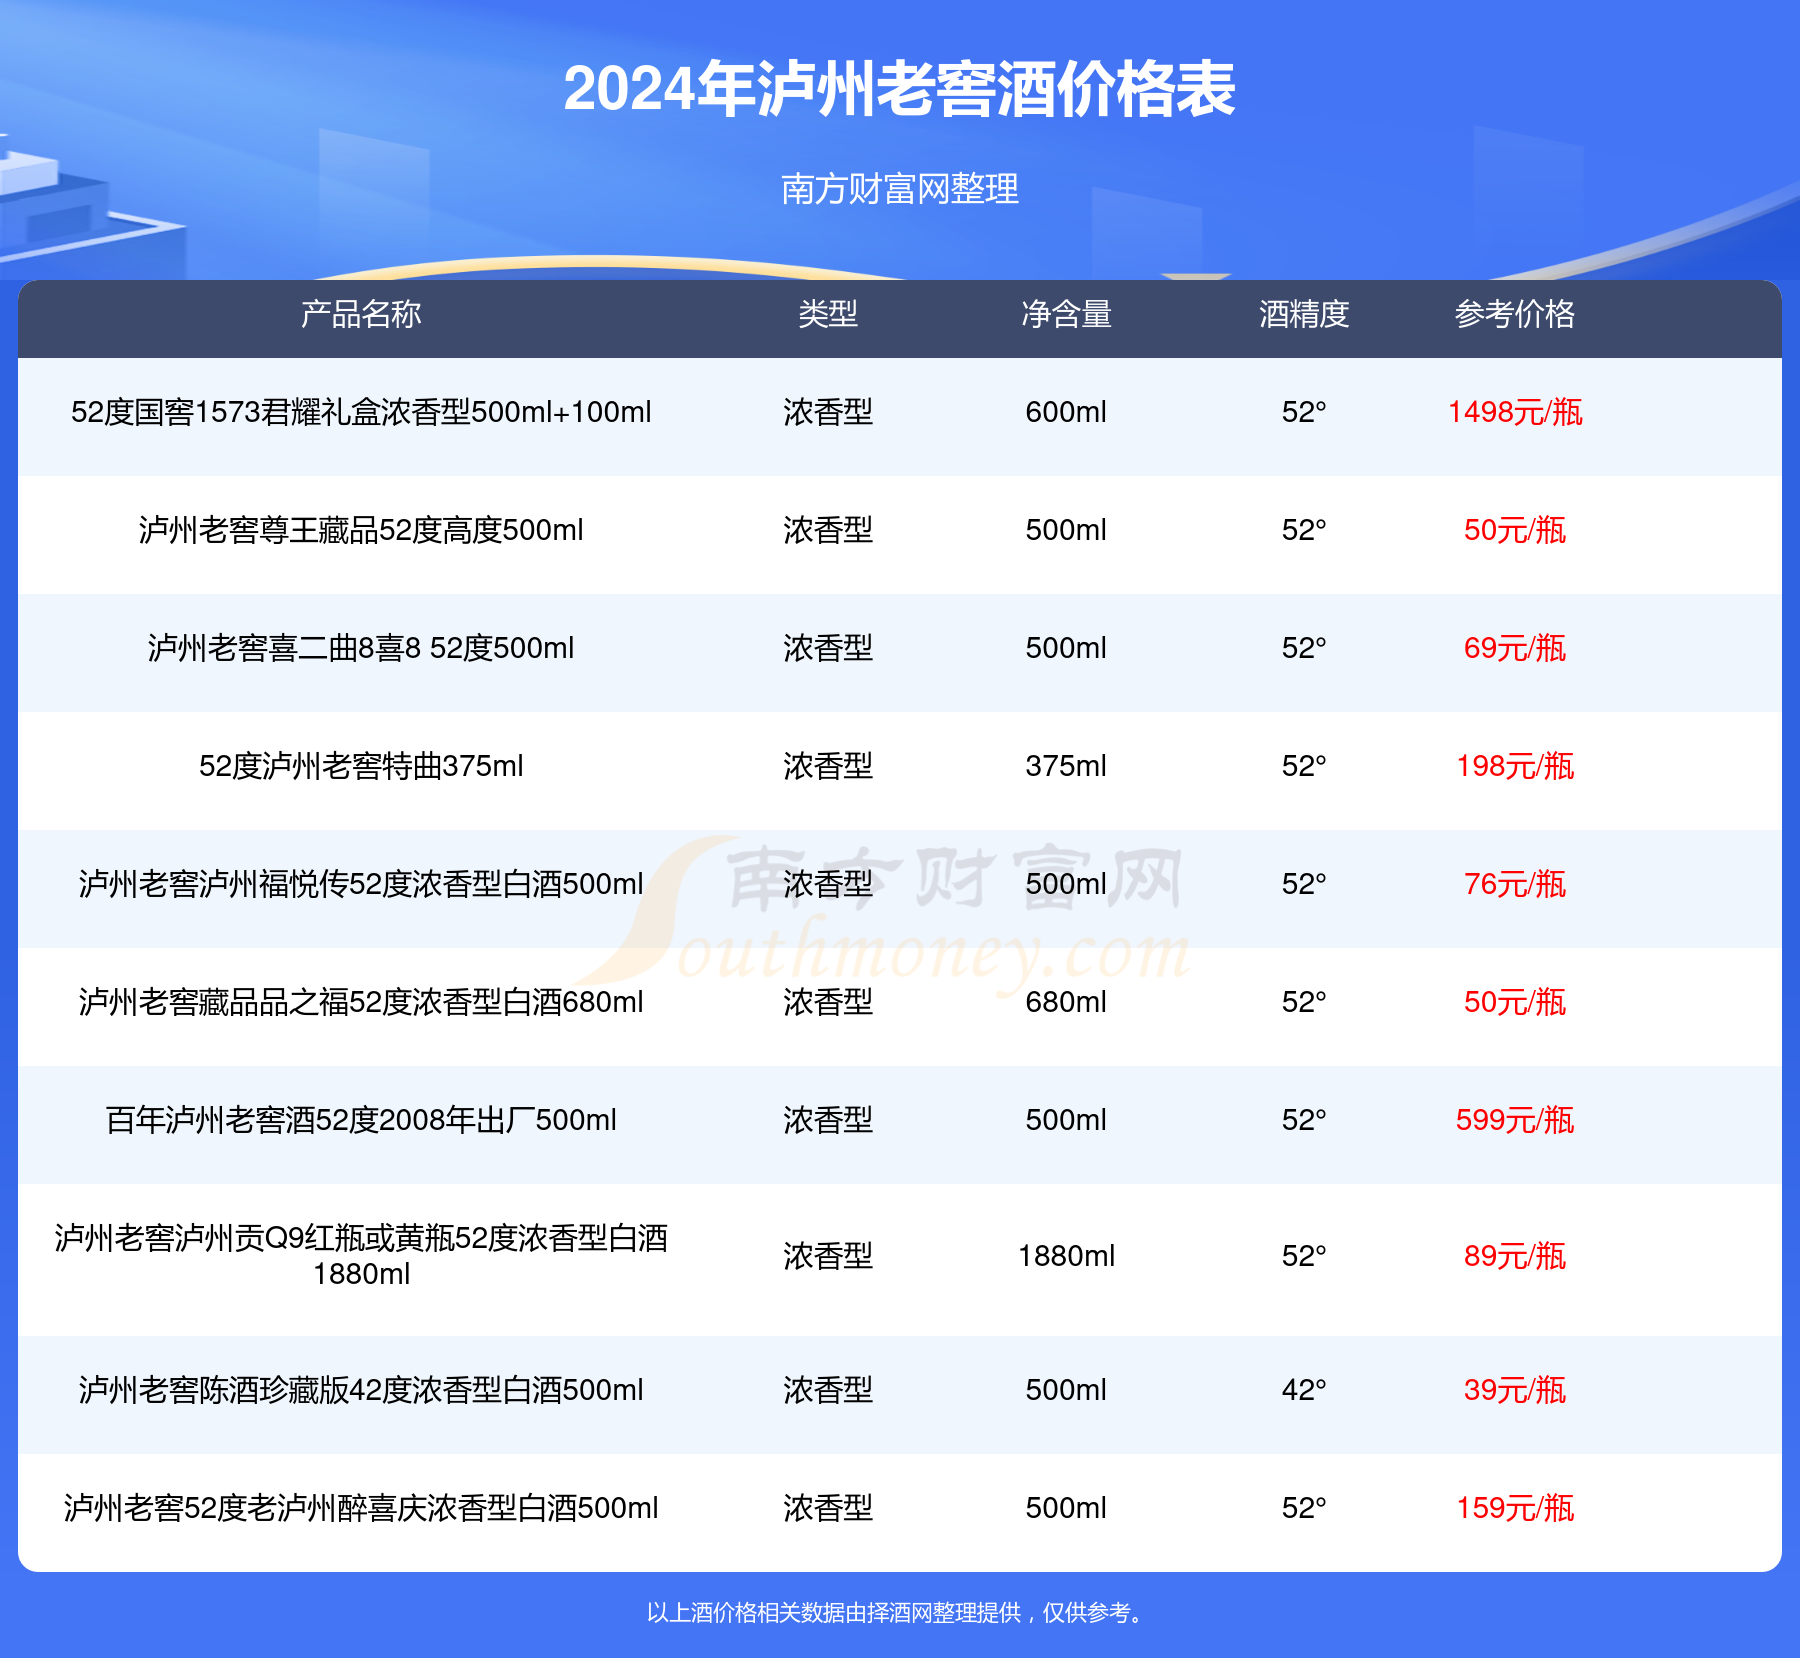The height and width of the screenshot is (1670, 1800).
Task: Click 50元/瓶 in the 尊王藏品 row
Action: point(1515,530)
